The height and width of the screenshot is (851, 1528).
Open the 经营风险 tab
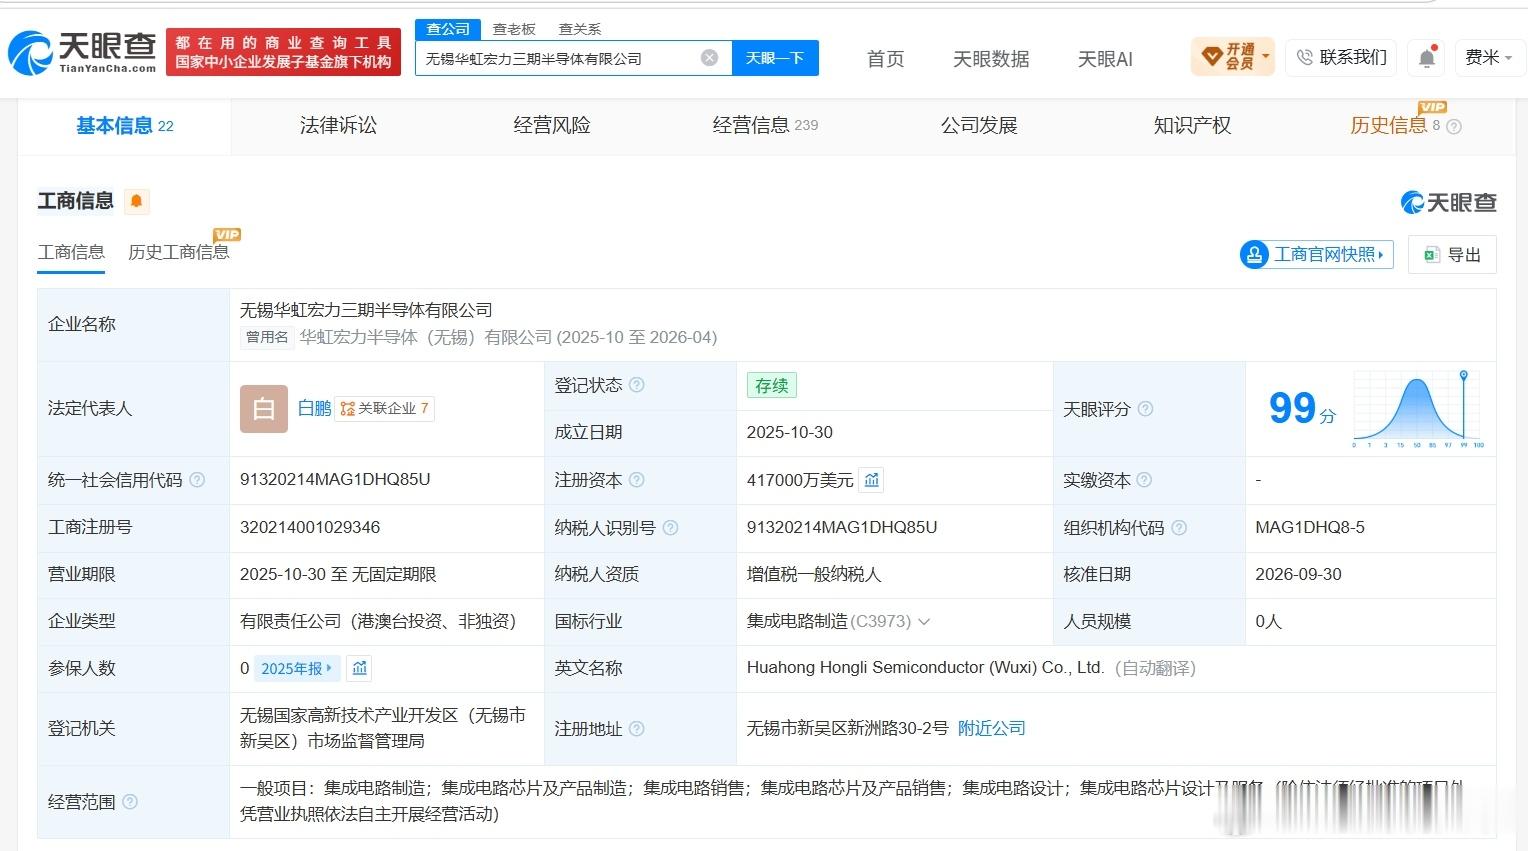pyautogui.click(x=552, y=126)
